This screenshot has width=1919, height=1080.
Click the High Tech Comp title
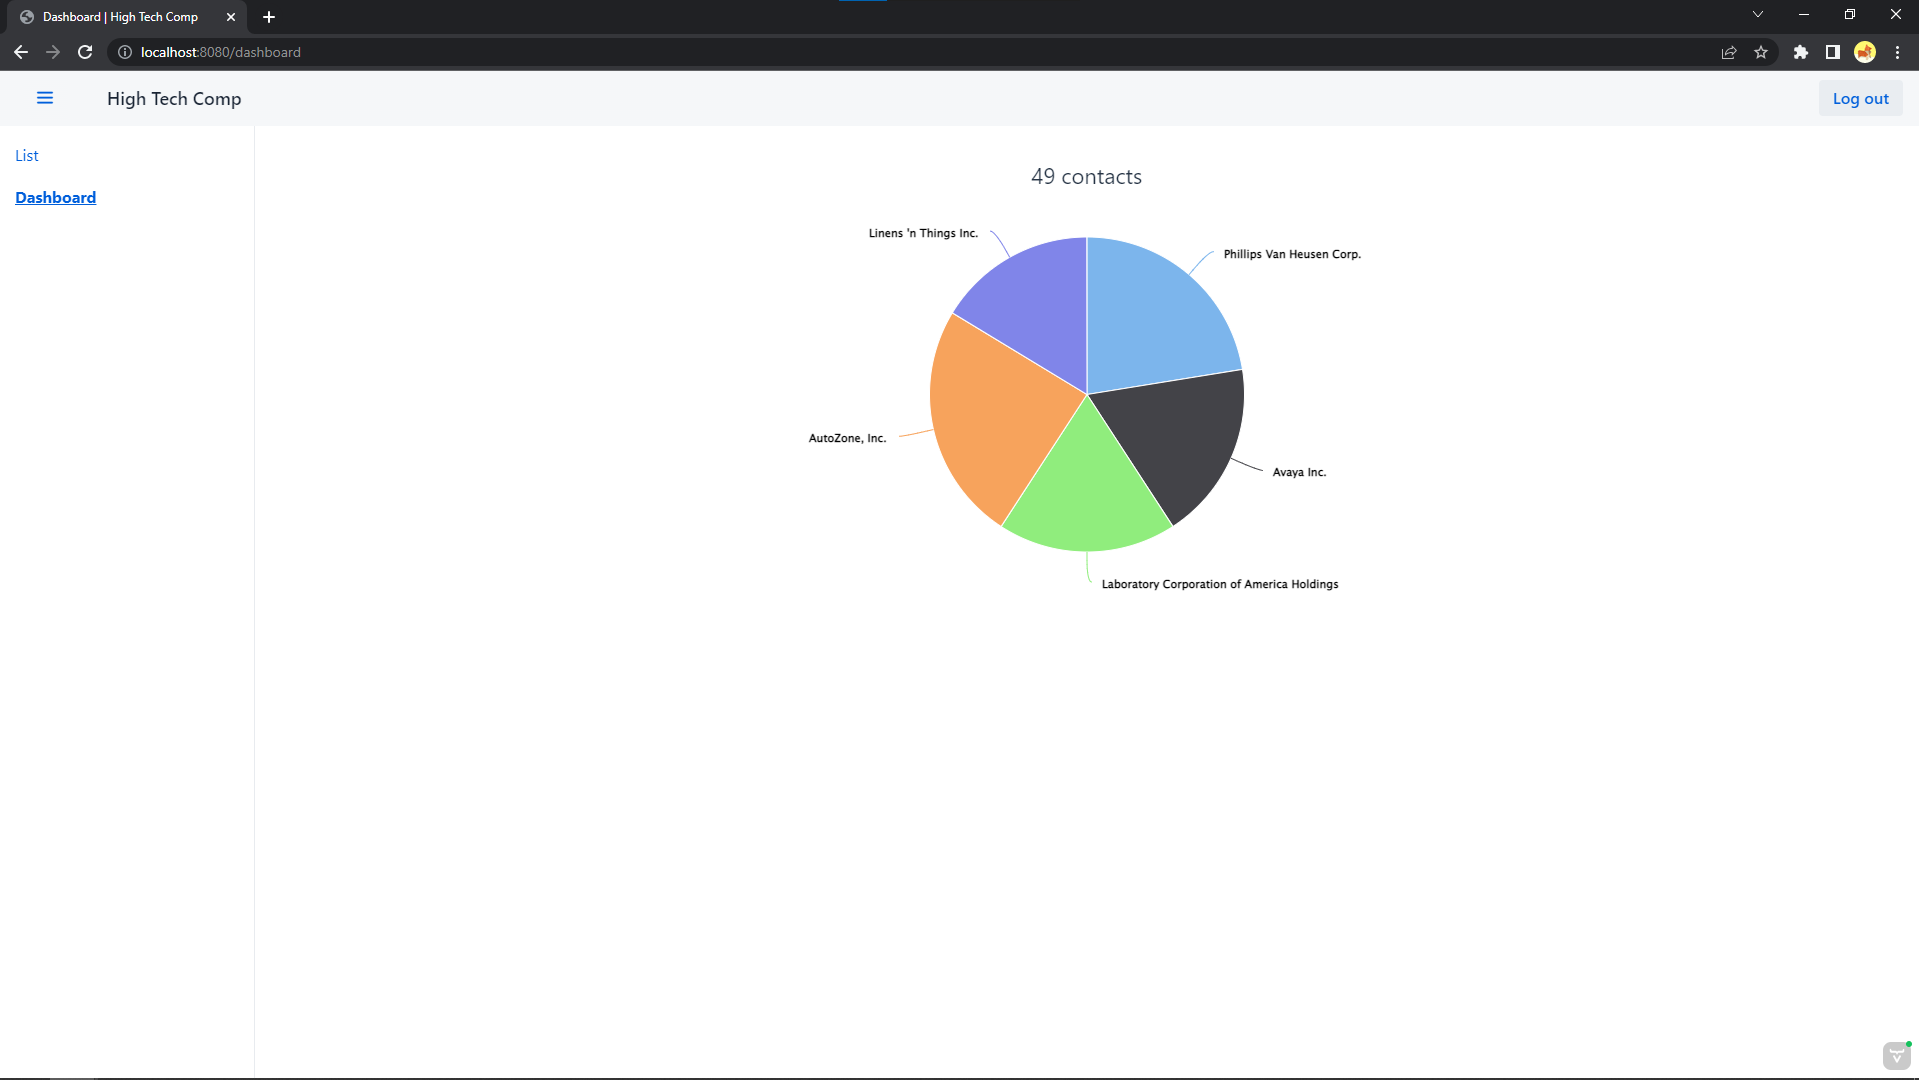coord(174,98)
